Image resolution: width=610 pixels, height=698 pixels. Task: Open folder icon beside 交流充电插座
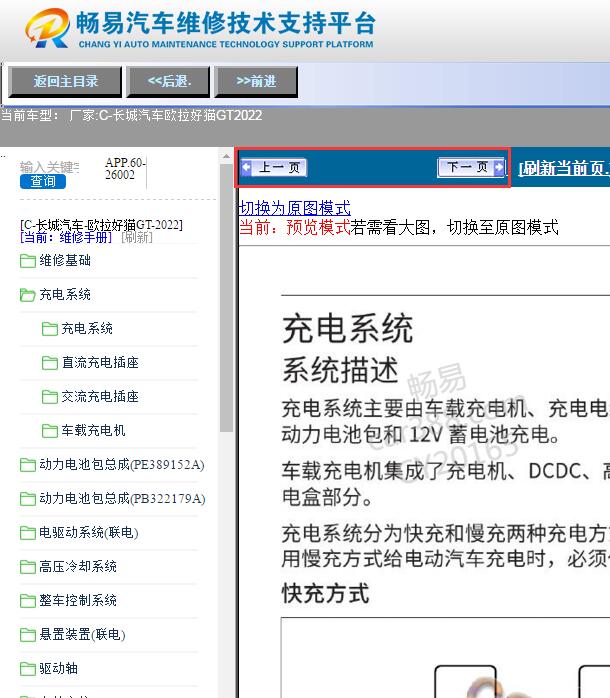coord(49,397)
